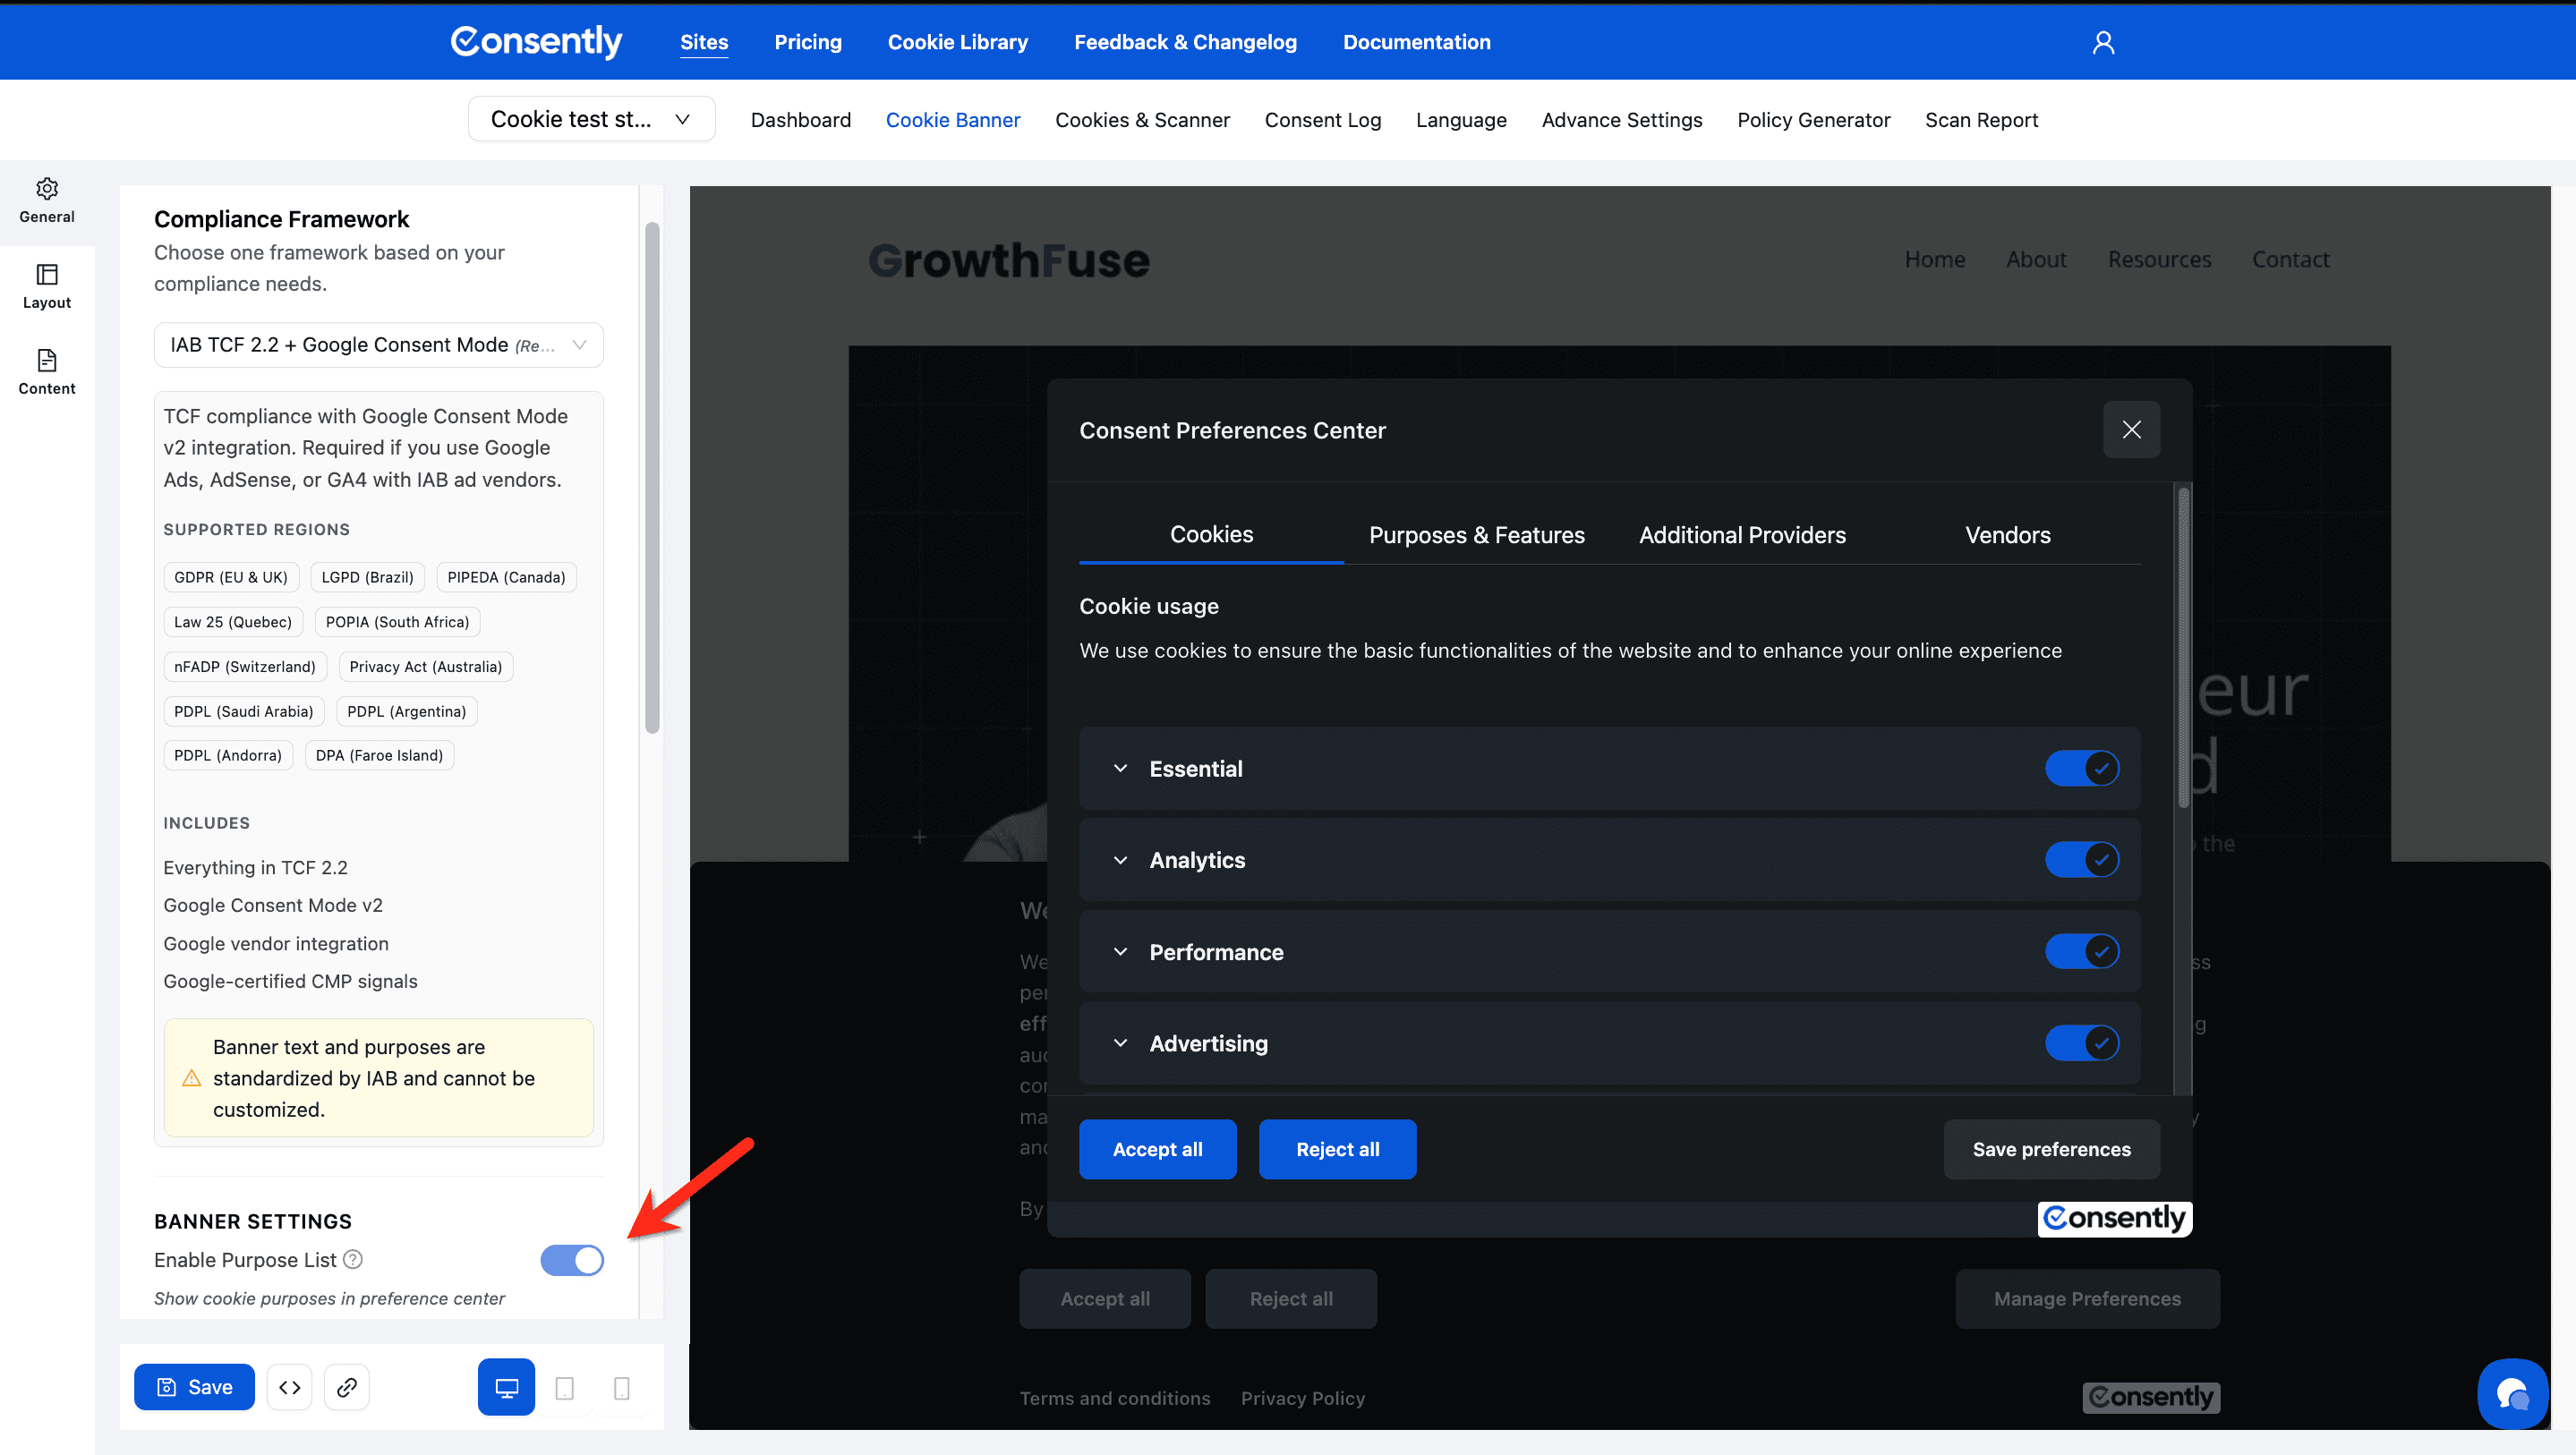Expand the Performance cookie category
This screenshot has height=1455, width=2576.
[x=1120, y=952]
